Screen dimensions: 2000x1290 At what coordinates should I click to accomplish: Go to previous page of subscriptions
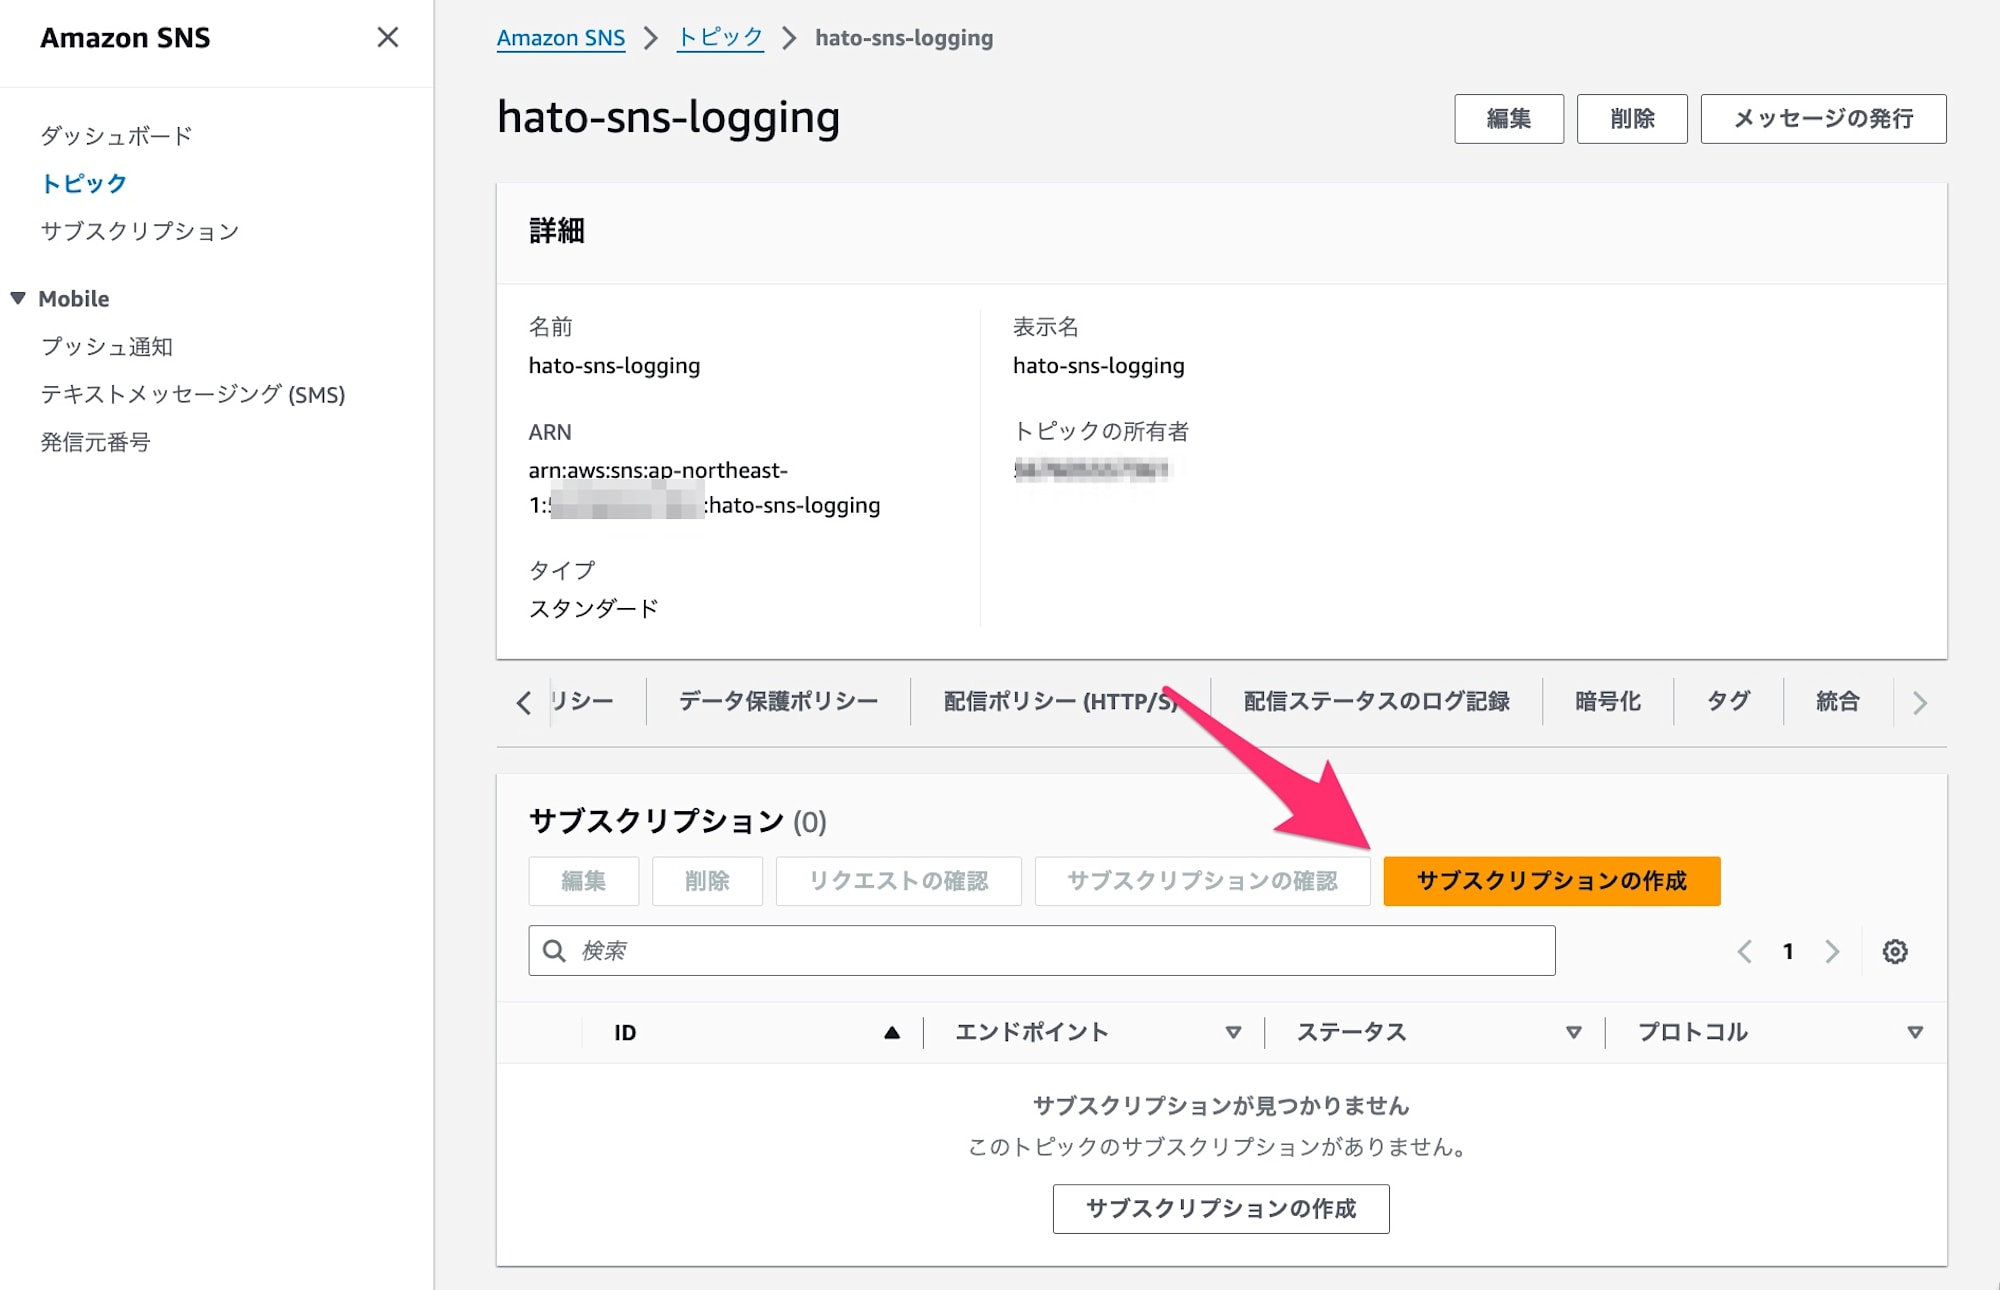1744,951
